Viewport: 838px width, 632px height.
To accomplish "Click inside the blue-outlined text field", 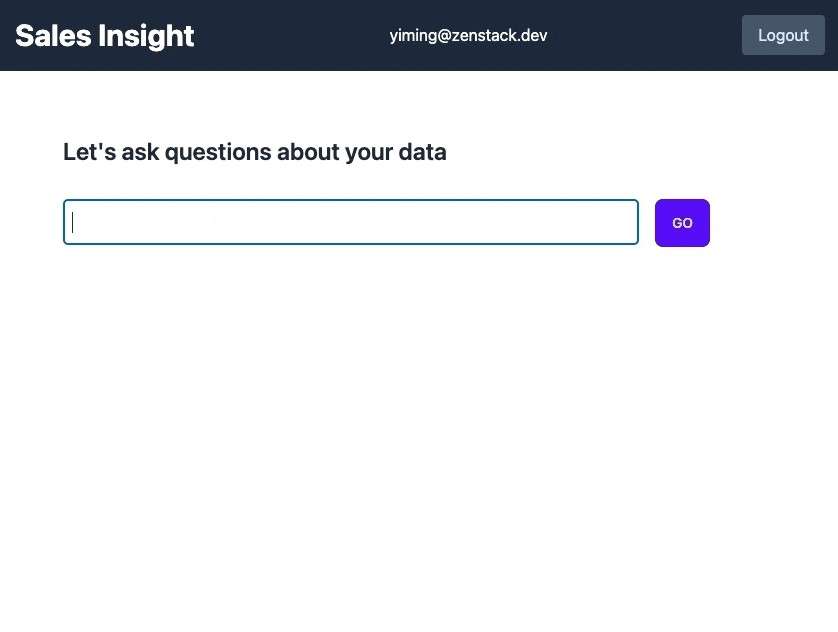I will (x=350, y=222).
